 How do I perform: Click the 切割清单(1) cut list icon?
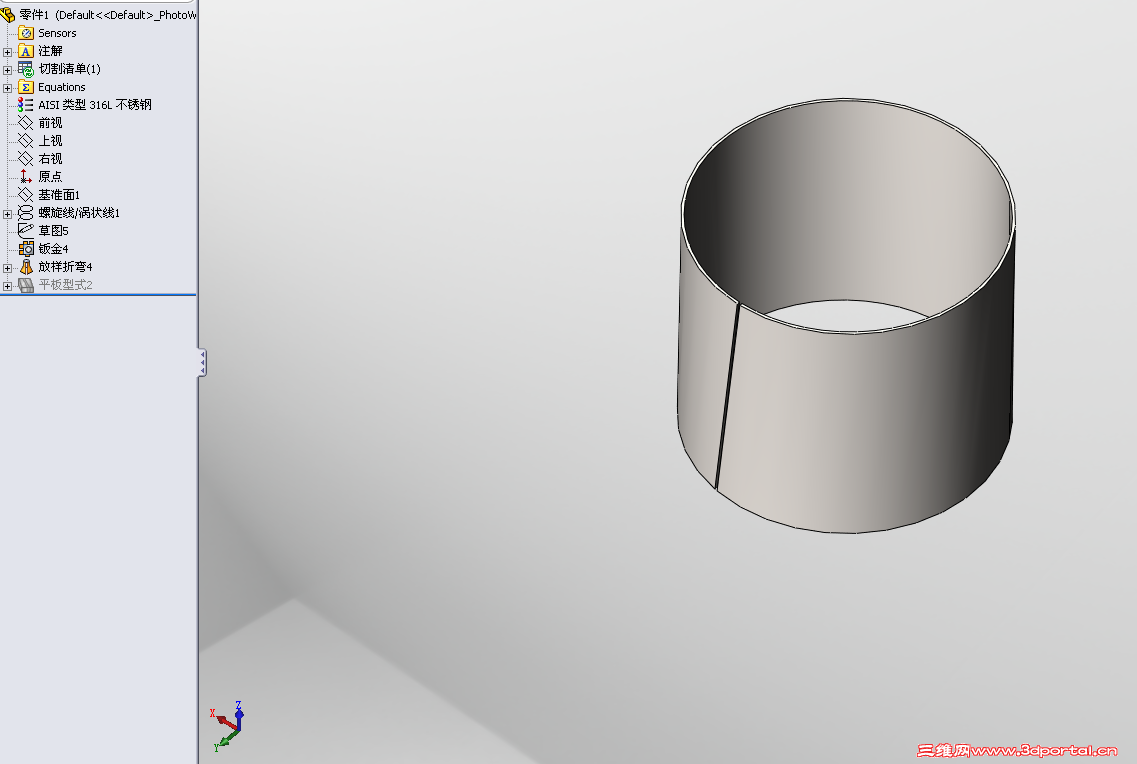point(25,69)
